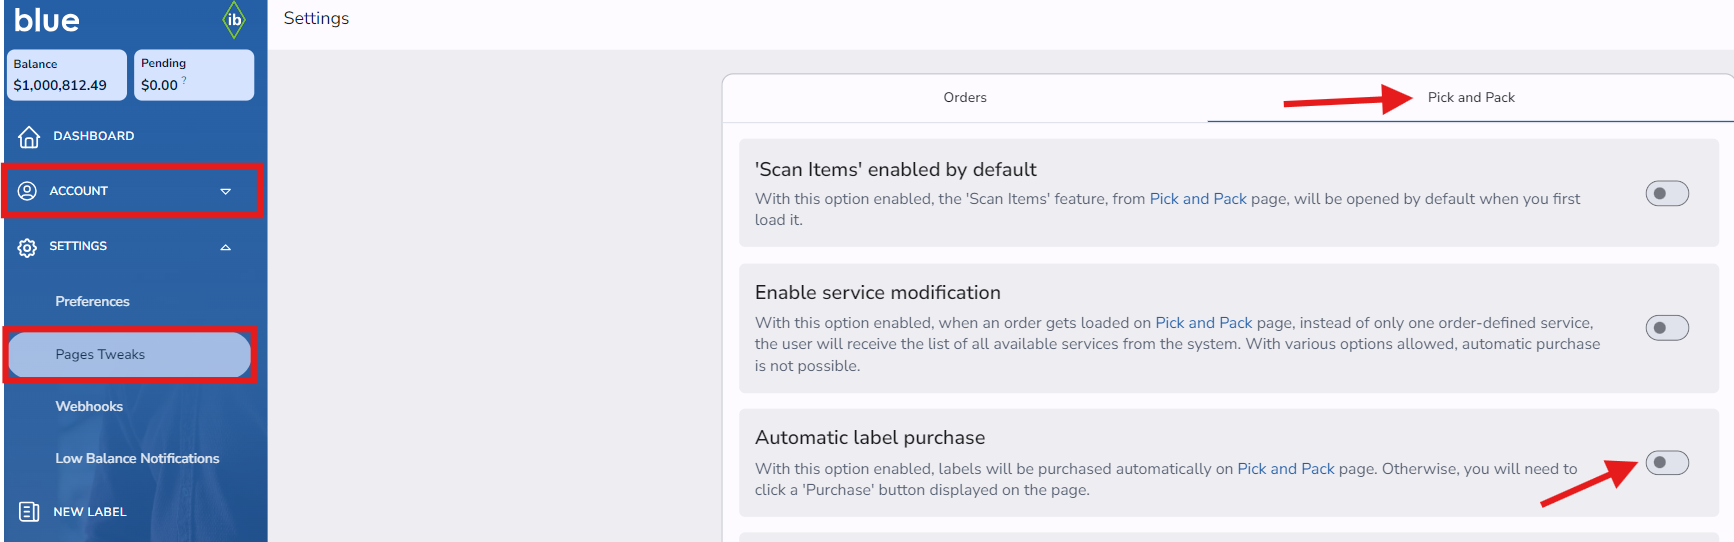
Task: Open Preferences in settings menu
Action: (92, 302)
